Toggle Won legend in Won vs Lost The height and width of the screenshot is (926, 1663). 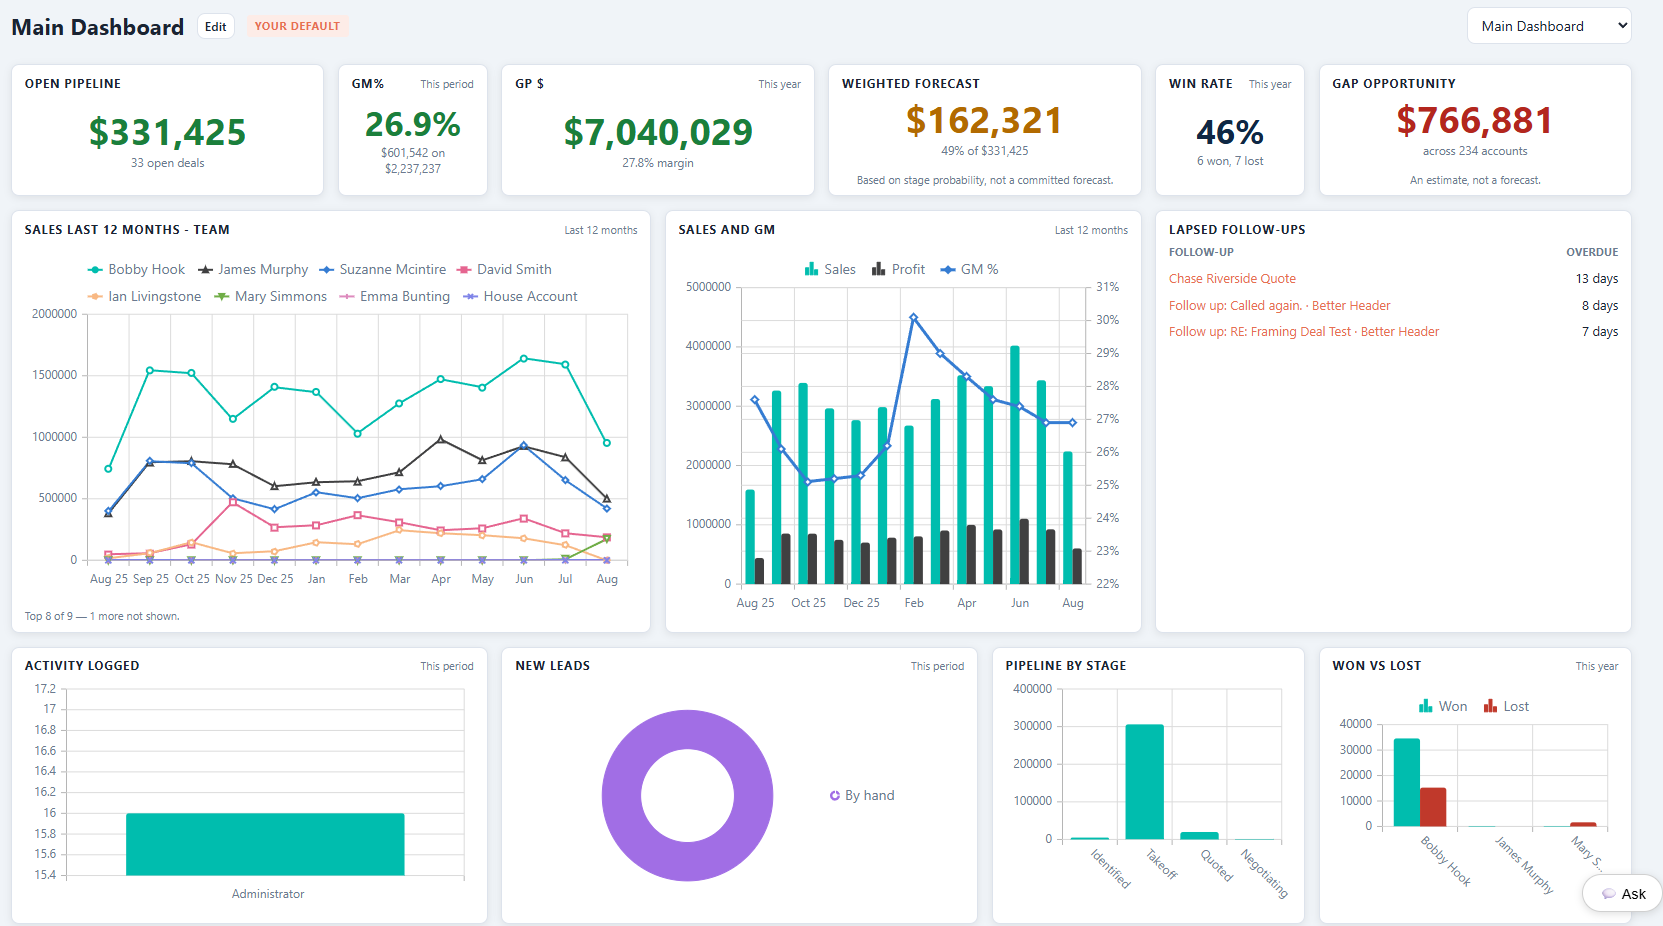click(1443, 707)
